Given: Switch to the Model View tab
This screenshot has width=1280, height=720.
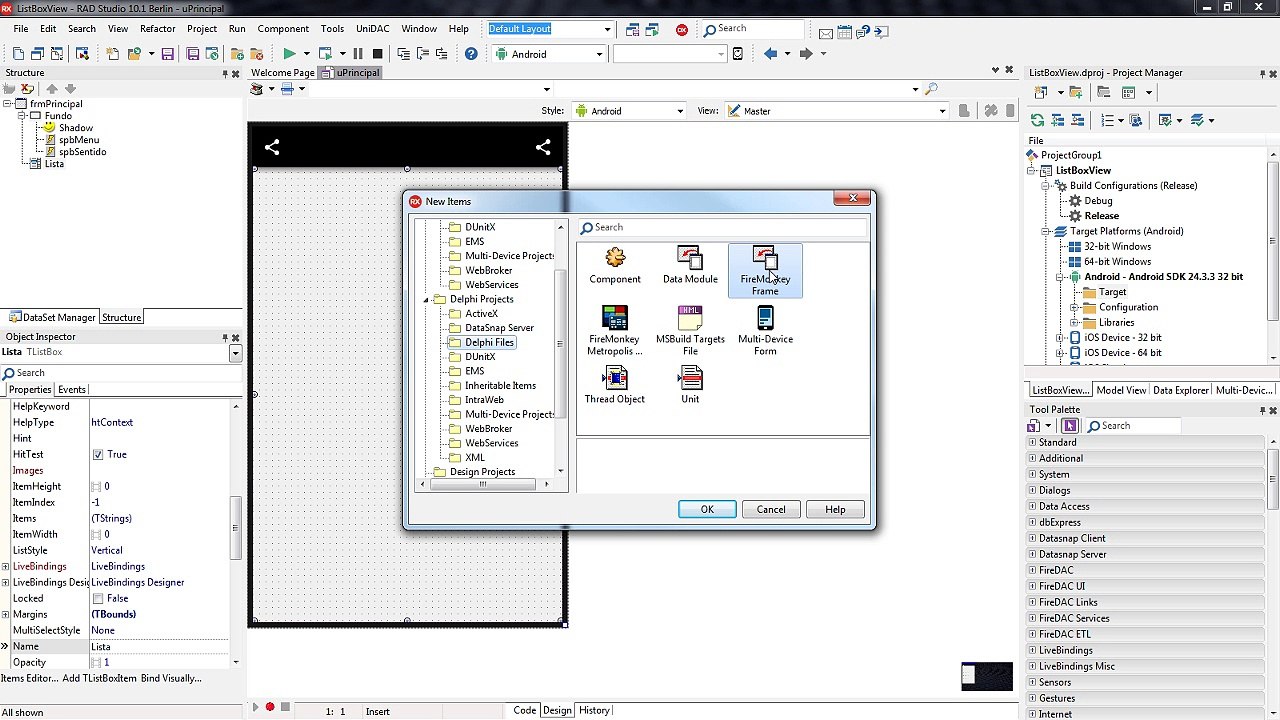Looking at the screenshot, I should (1121, 390).
